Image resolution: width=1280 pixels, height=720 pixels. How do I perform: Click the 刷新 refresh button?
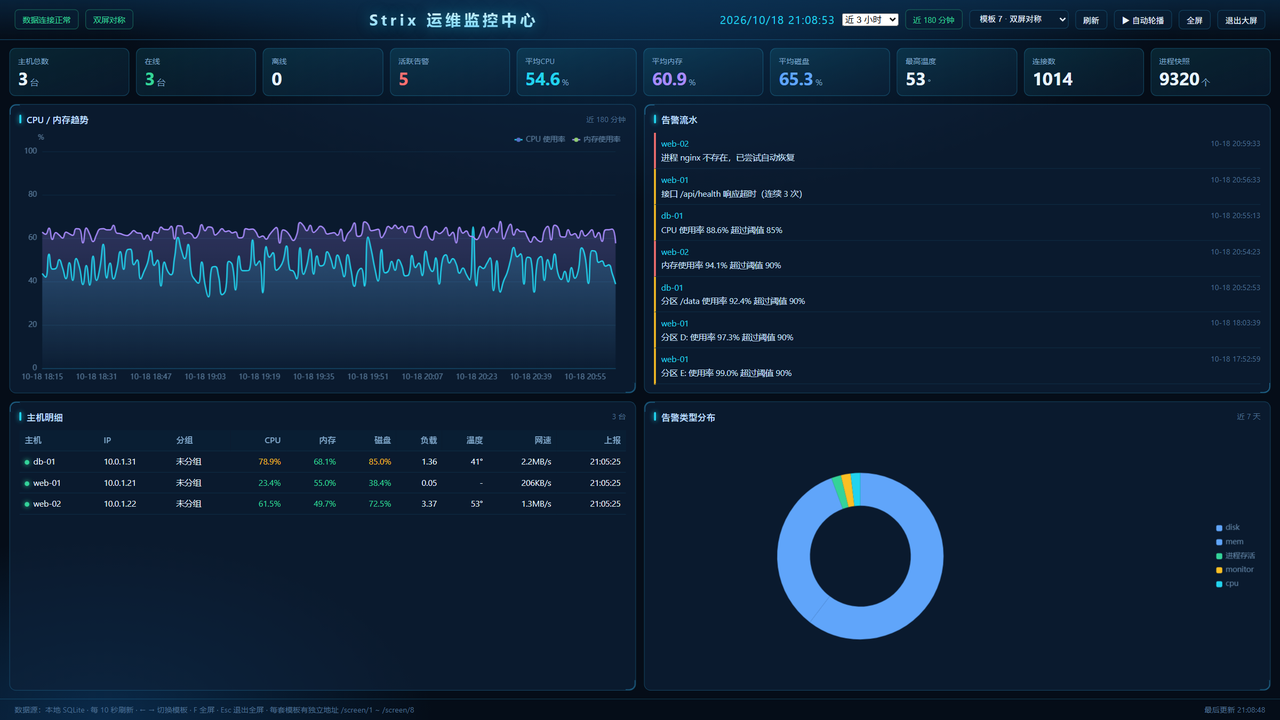click(1091, 20)
